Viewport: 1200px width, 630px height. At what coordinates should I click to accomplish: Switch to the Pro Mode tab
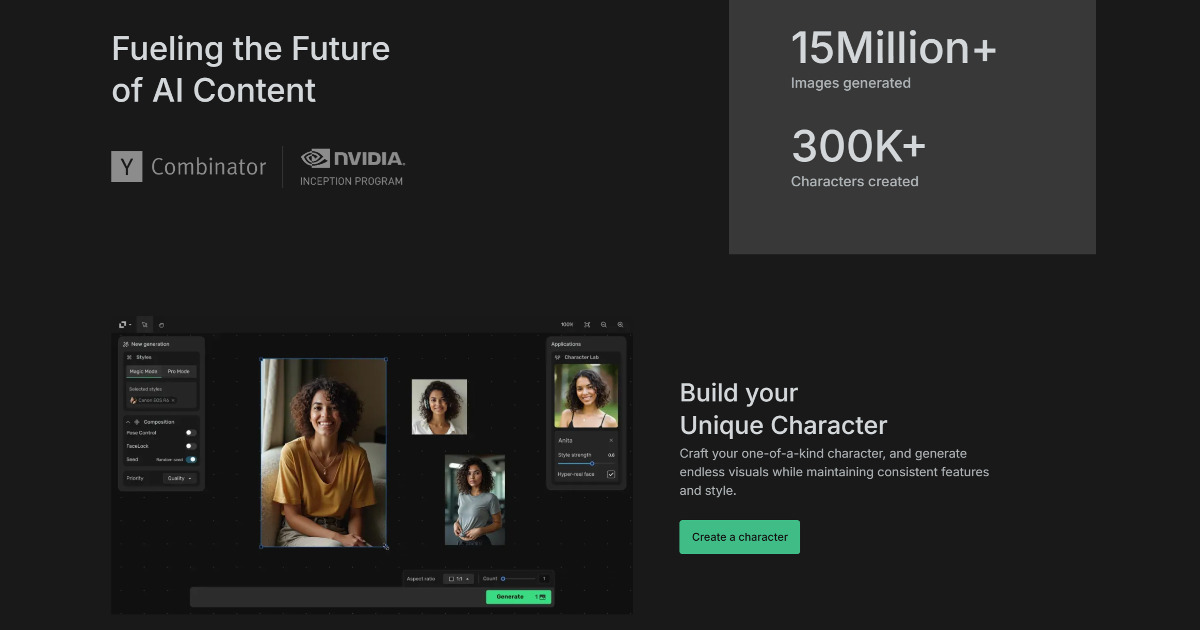(179, 371)
